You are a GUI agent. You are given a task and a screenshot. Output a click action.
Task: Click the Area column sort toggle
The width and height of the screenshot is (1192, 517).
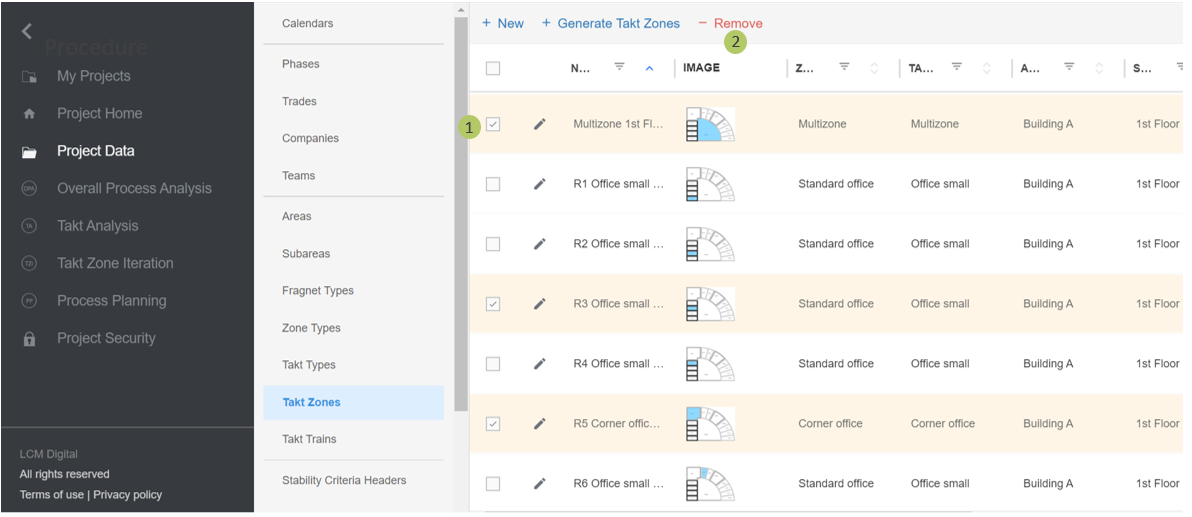pos(1099,68)
